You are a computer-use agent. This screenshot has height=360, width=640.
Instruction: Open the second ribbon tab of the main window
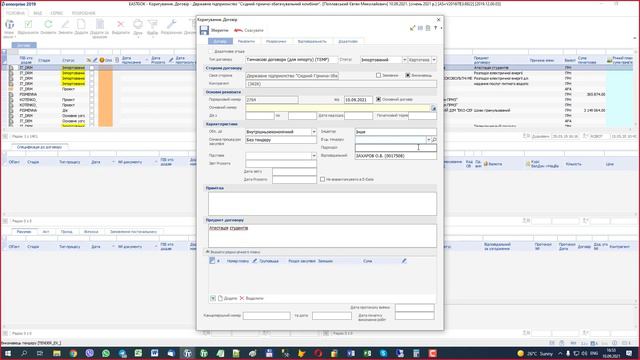(x=38, y=13)
